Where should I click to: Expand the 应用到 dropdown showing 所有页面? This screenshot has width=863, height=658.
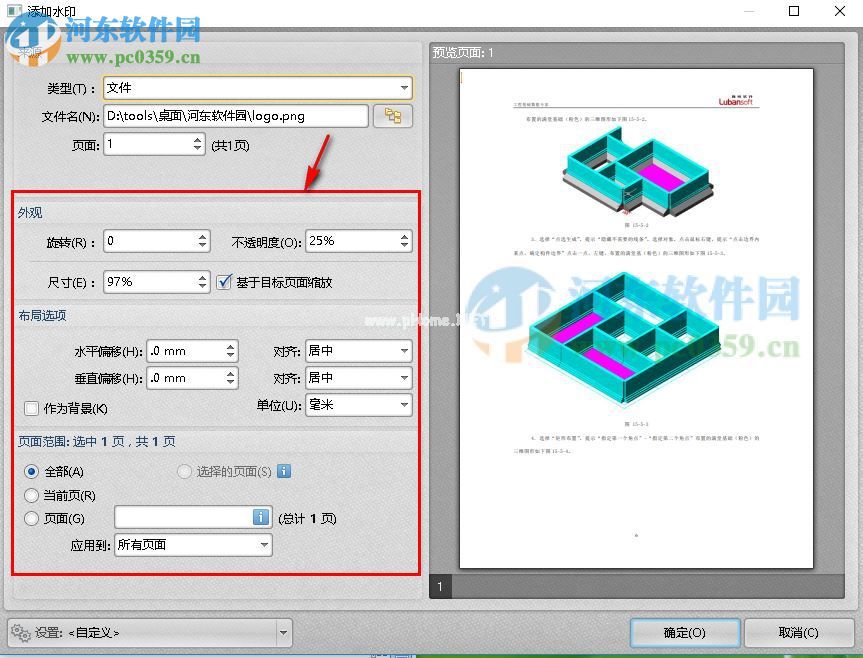pos(264,545)
